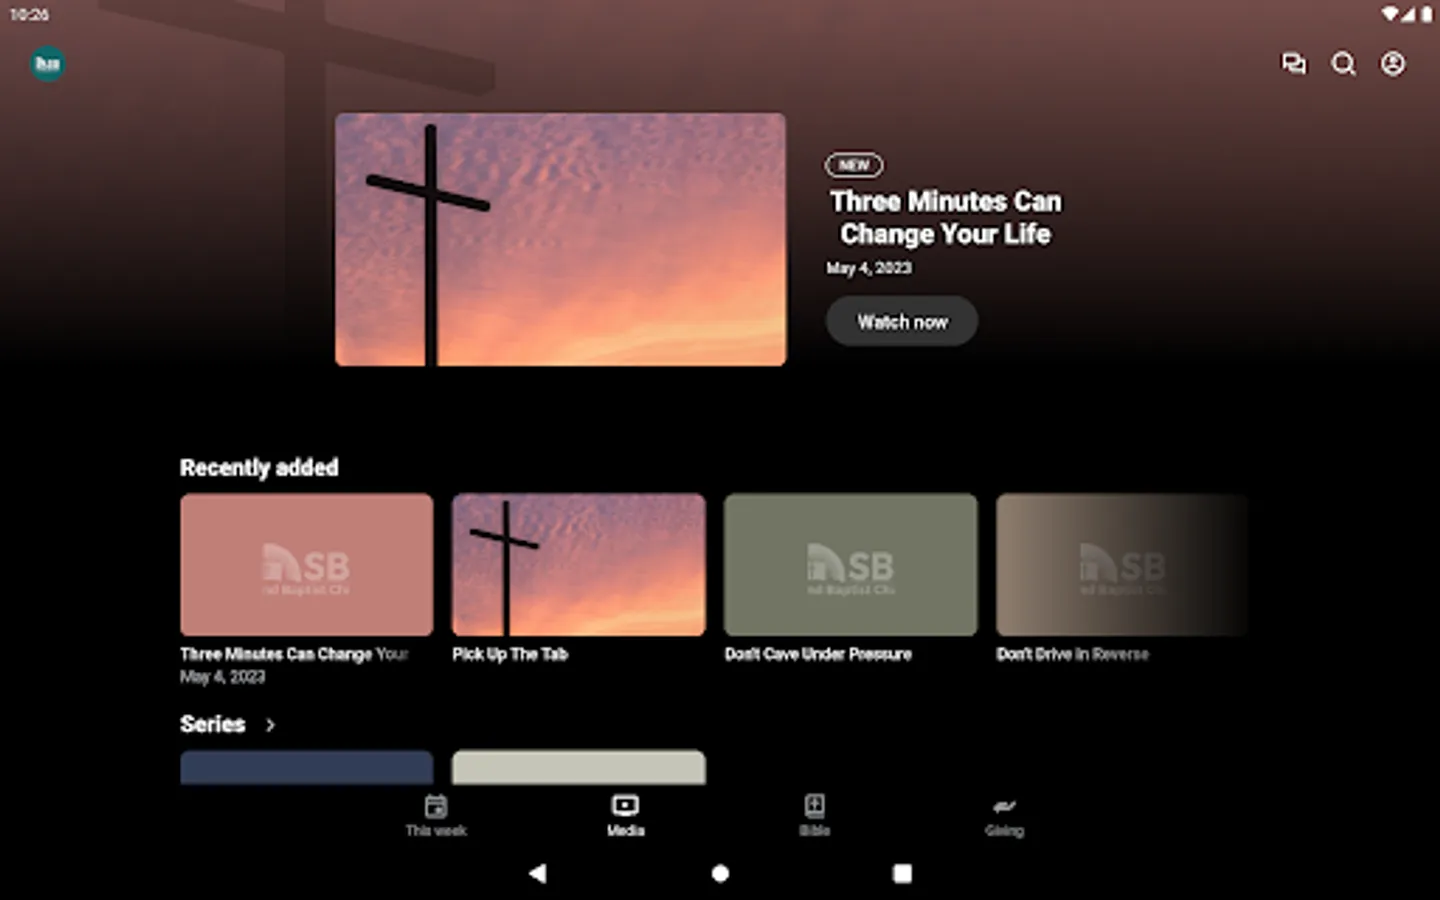Open the This week calendar icon

click(x=435, y=804)
